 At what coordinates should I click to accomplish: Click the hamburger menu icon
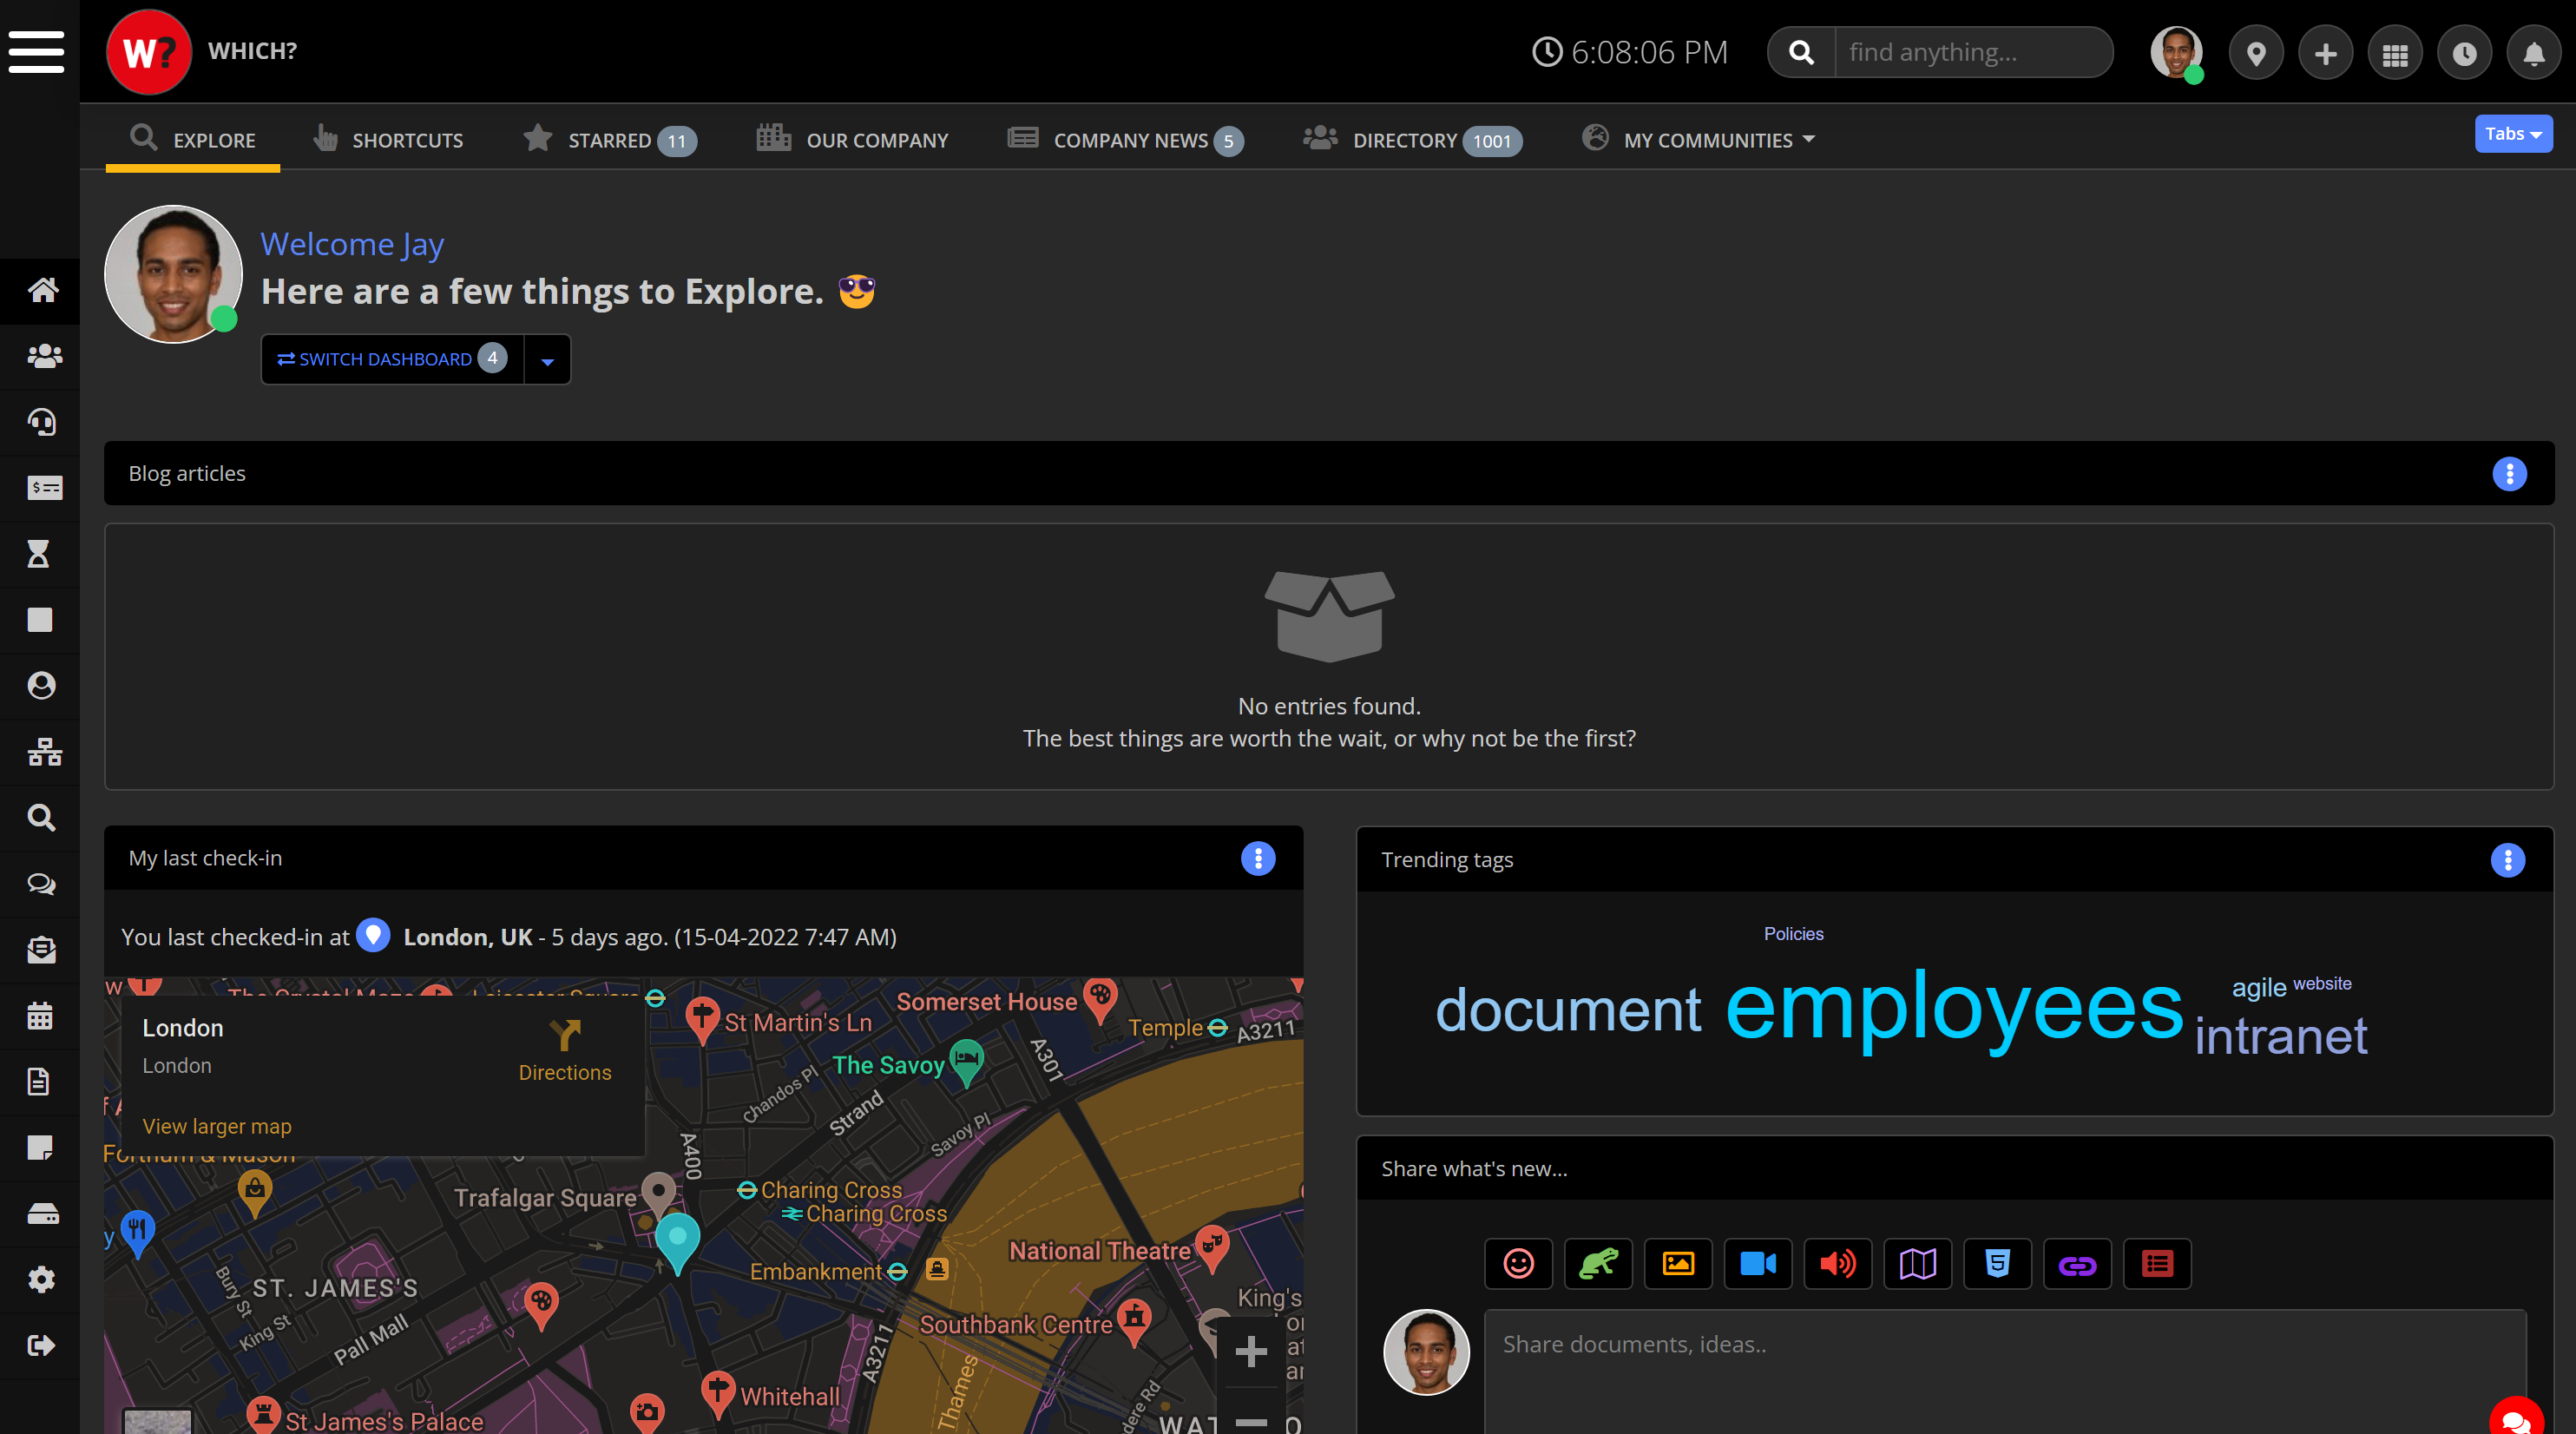pos(37,52)
